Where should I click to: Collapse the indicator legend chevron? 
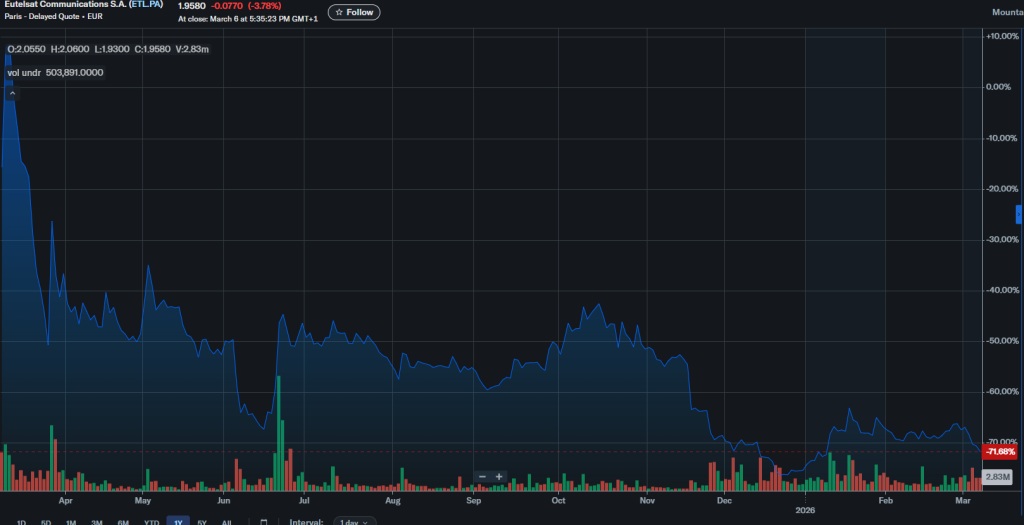tap(12, 94)
